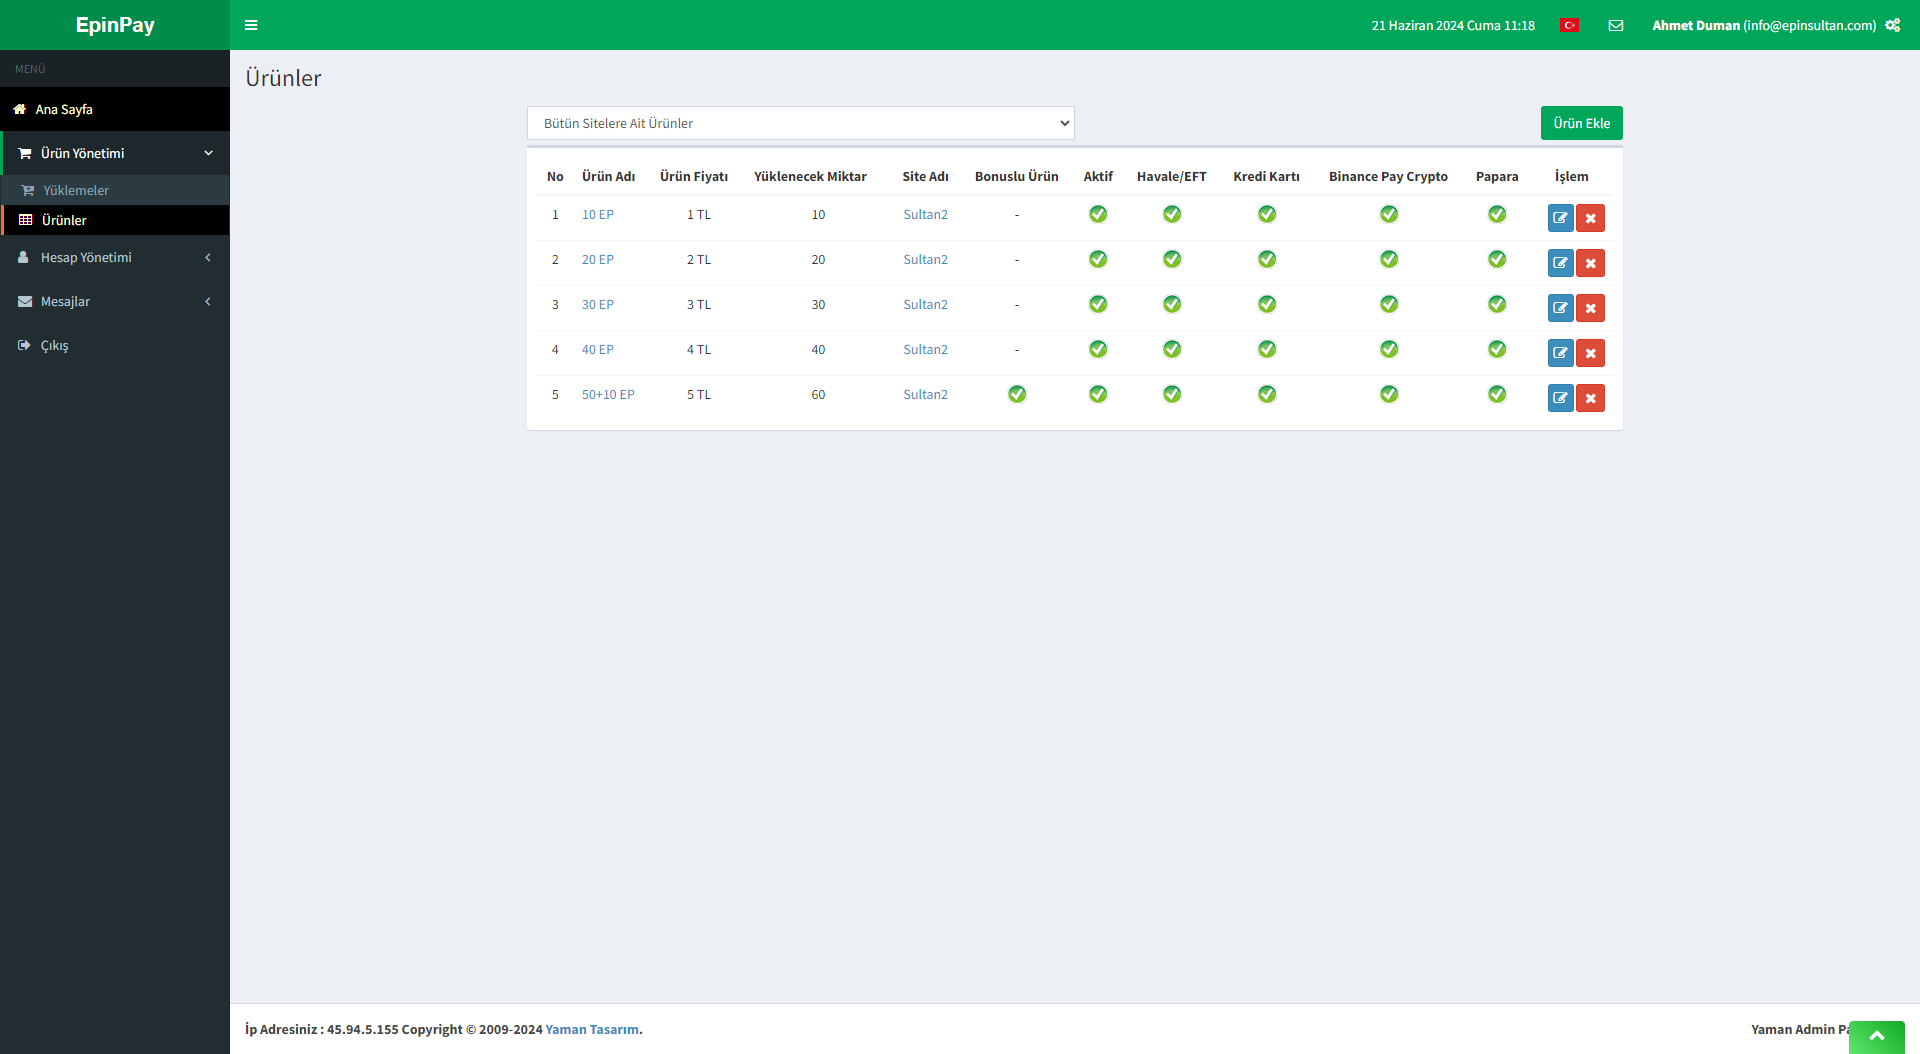Toggle the sidebar hamburger menu

pos(251,25)
